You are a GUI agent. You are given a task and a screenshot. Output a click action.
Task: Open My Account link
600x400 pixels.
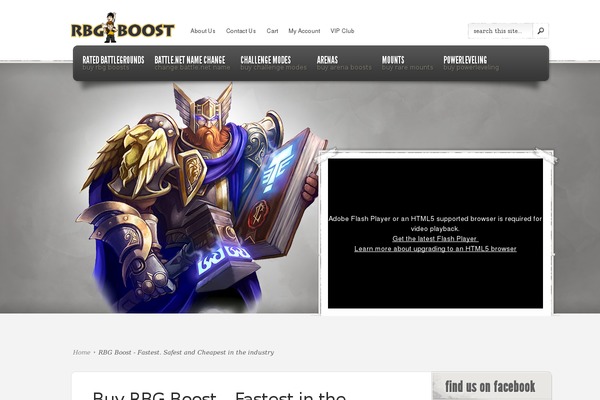click(x=304, y=31)
